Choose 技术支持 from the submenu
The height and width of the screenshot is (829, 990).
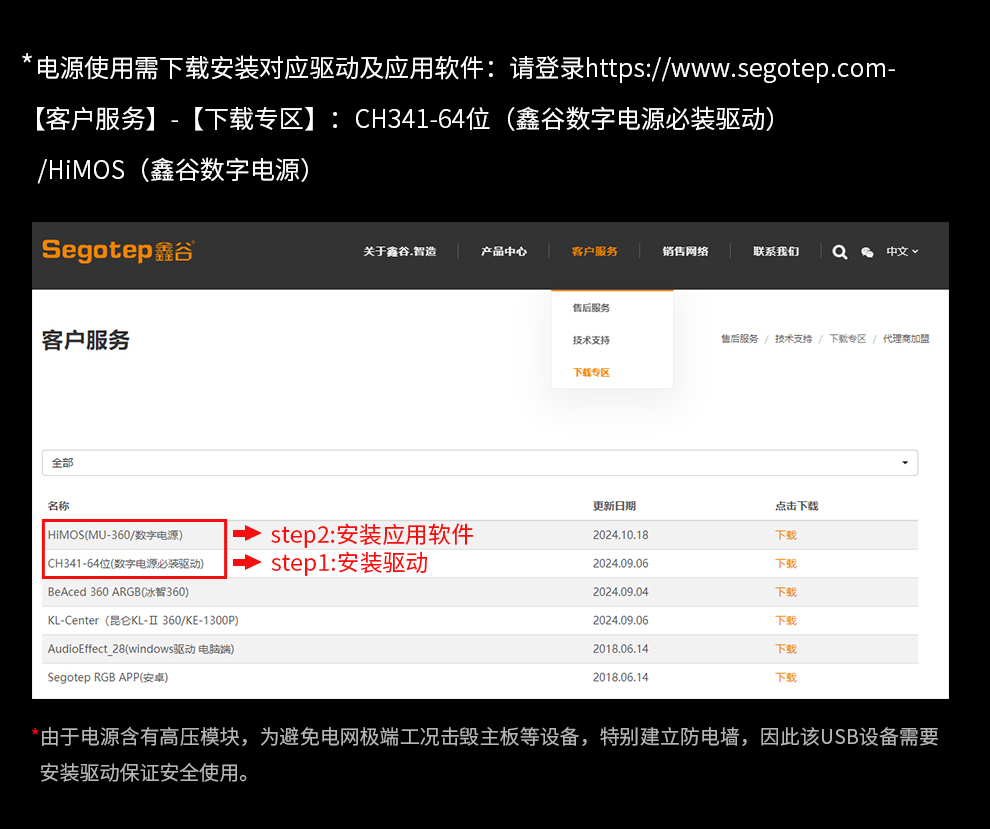591,340
